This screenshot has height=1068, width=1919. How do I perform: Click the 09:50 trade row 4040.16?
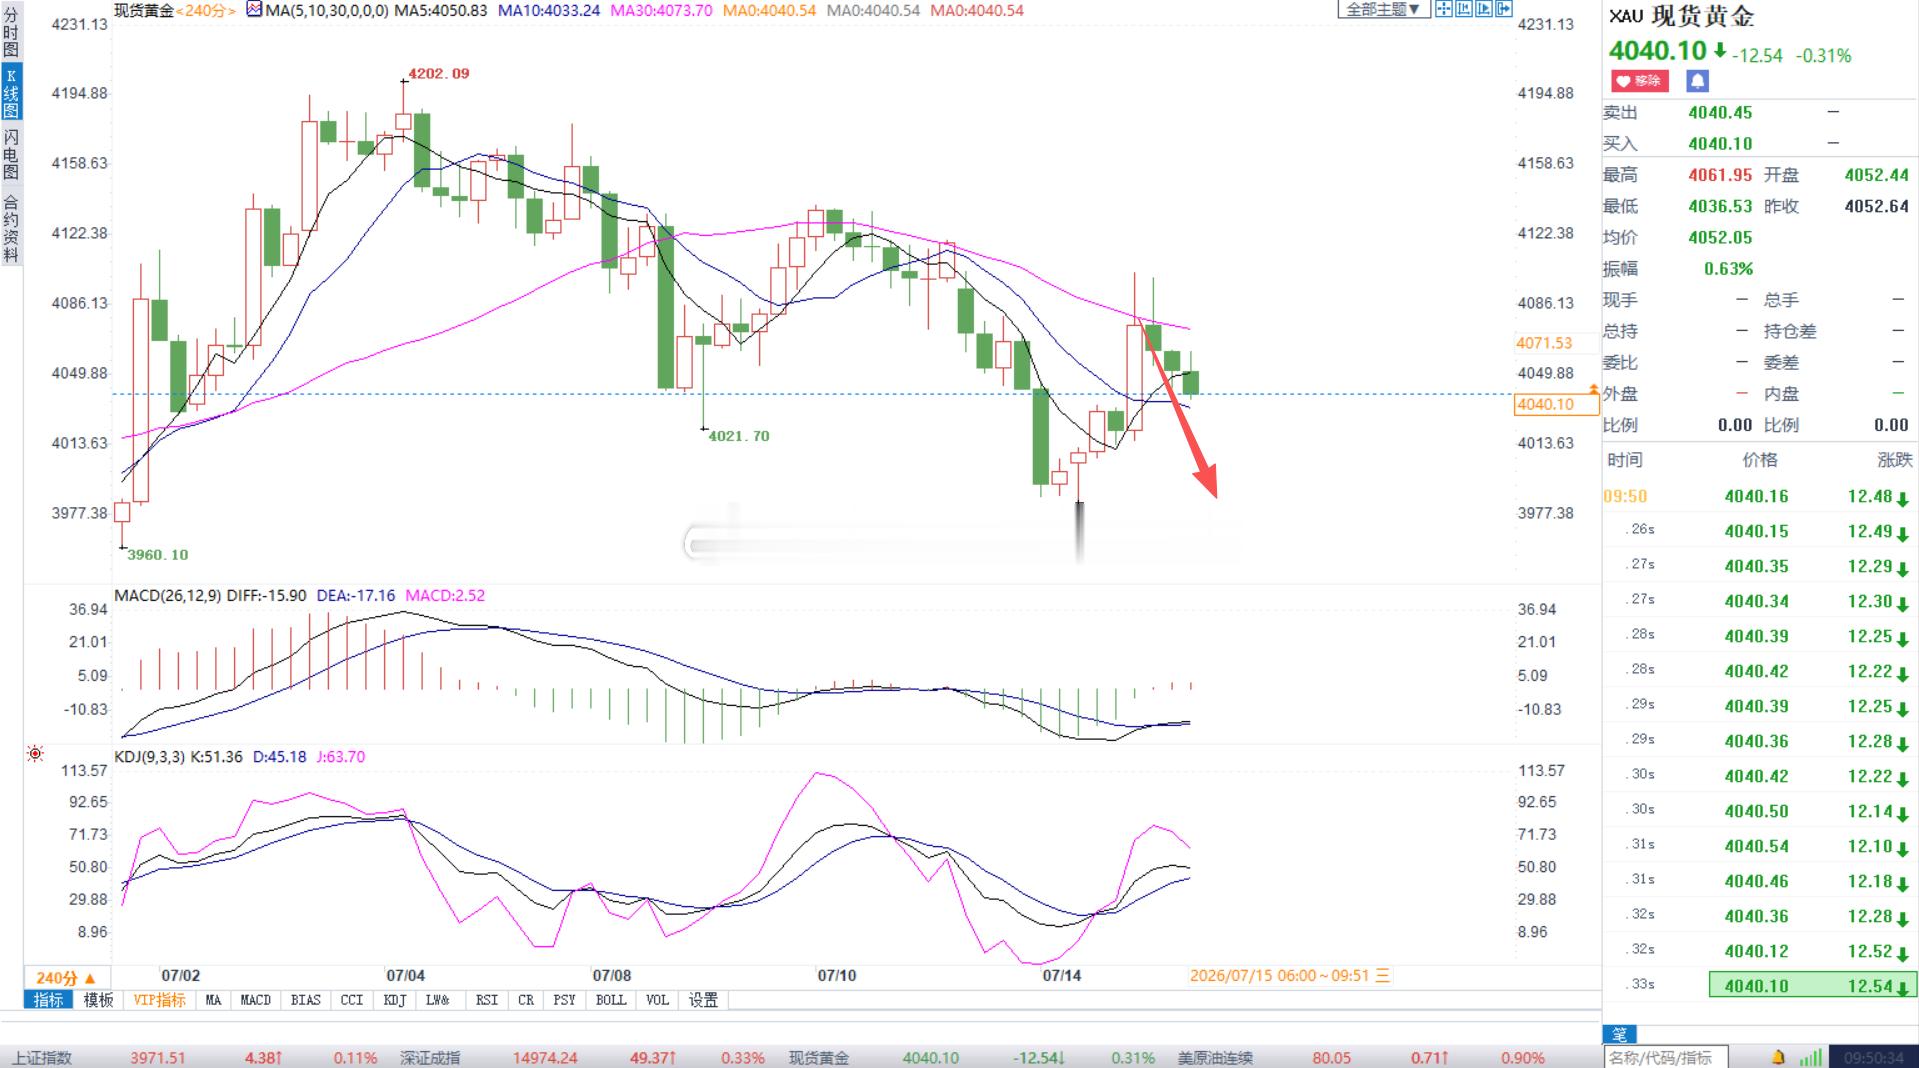(1759, 497)
